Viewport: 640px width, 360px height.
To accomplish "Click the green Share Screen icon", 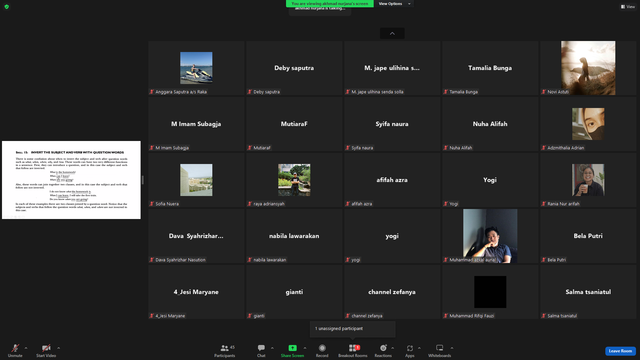I will pos(292,348).
